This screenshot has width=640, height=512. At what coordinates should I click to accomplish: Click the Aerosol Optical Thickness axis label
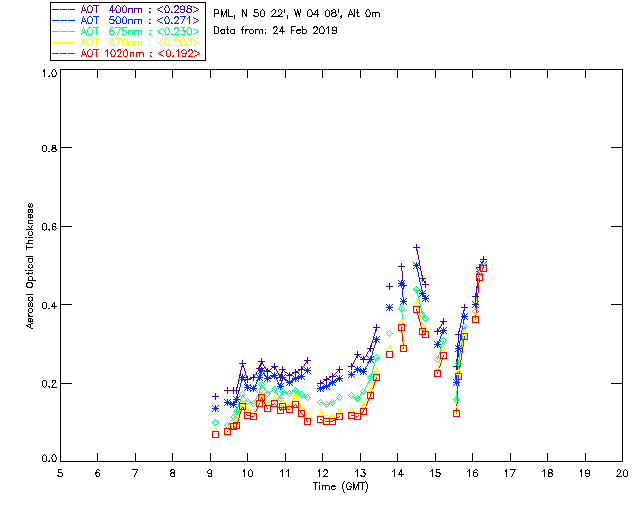click(x=30, y=266)
